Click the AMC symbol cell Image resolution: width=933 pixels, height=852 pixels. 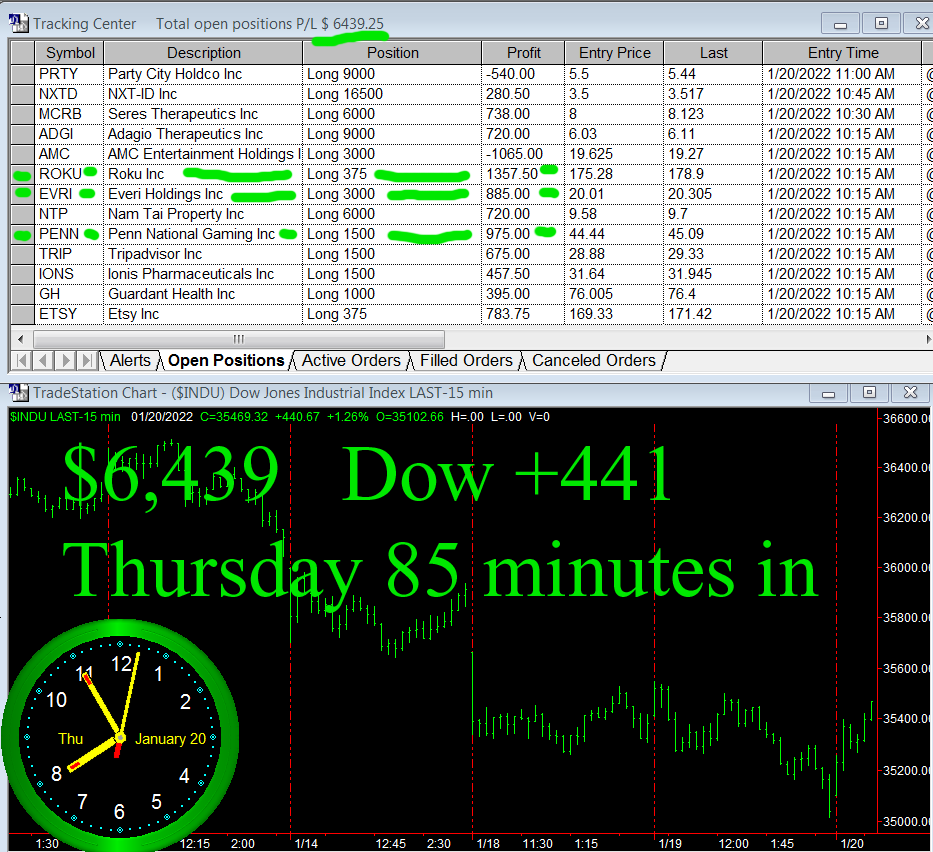(x=69, y=154)
